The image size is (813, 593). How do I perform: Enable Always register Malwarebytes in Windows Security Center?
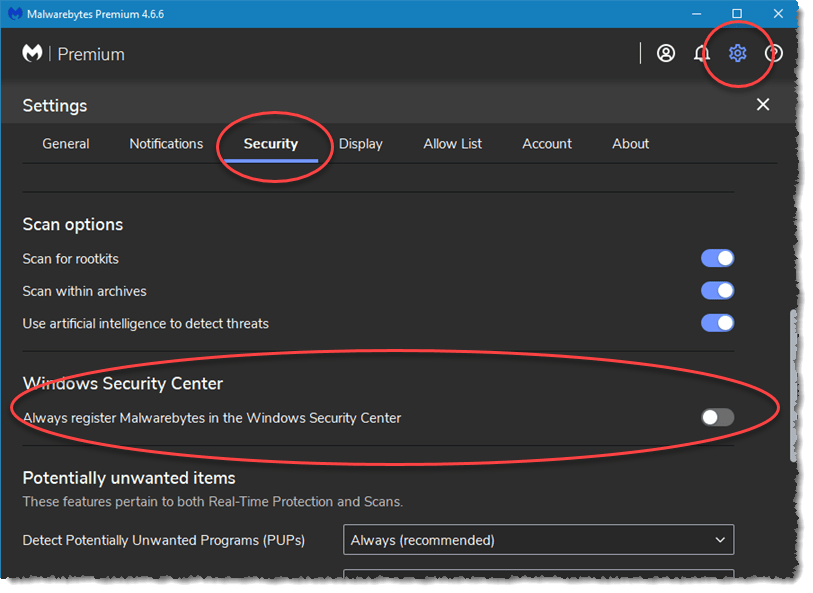[x=717, y=417]
